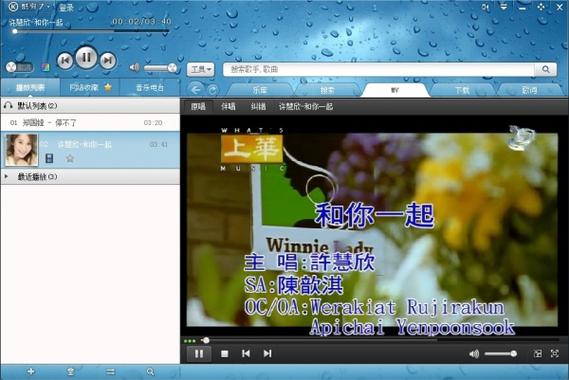Focus the song search input field
Viewport: 569px width, 380px height.
pos(378,69)
